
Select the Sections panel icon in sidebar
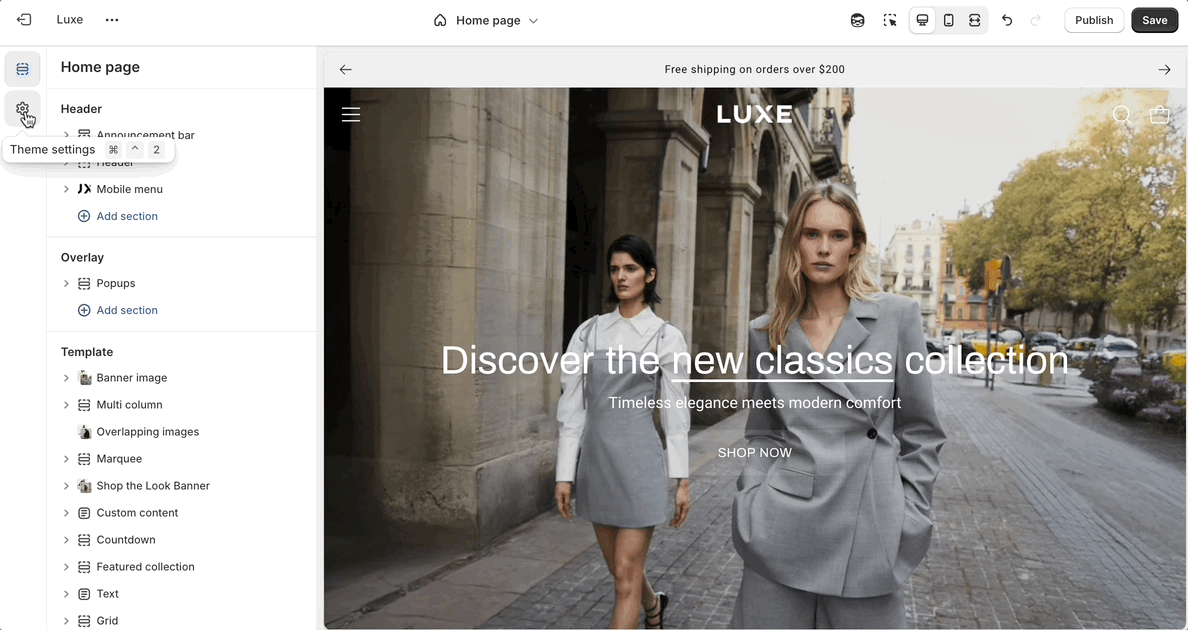tap(22, 69)
